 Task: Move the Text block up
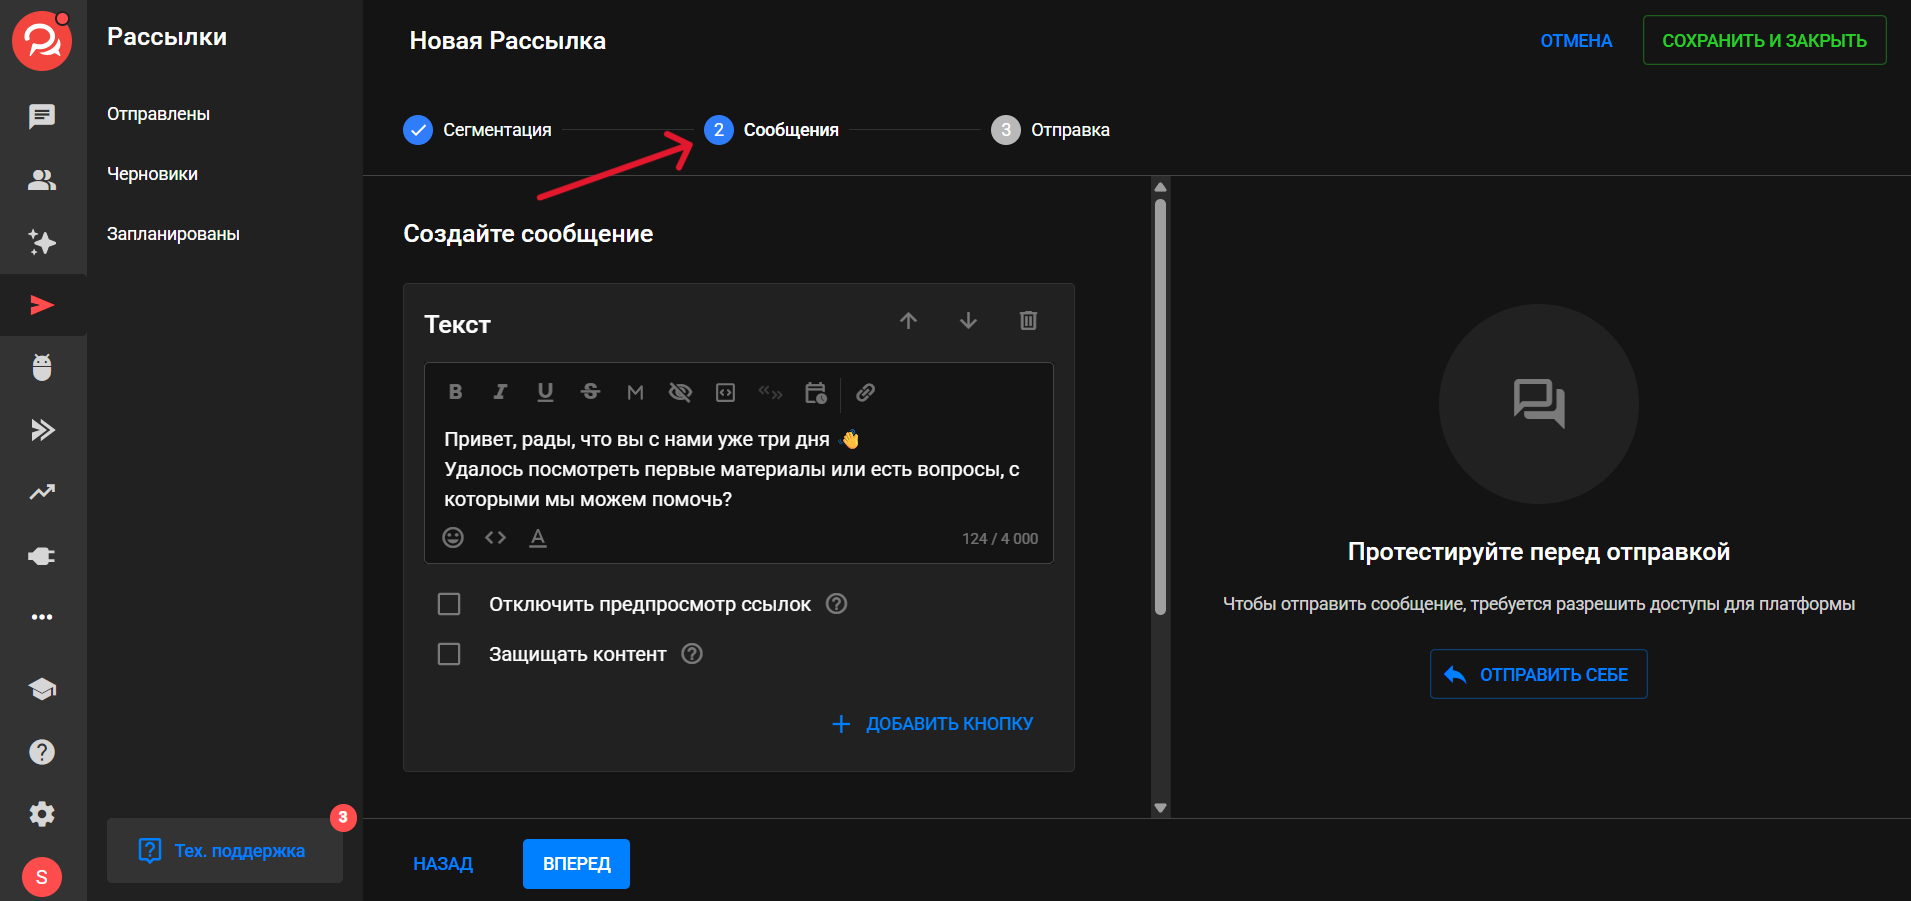click(x=908, y=321)
